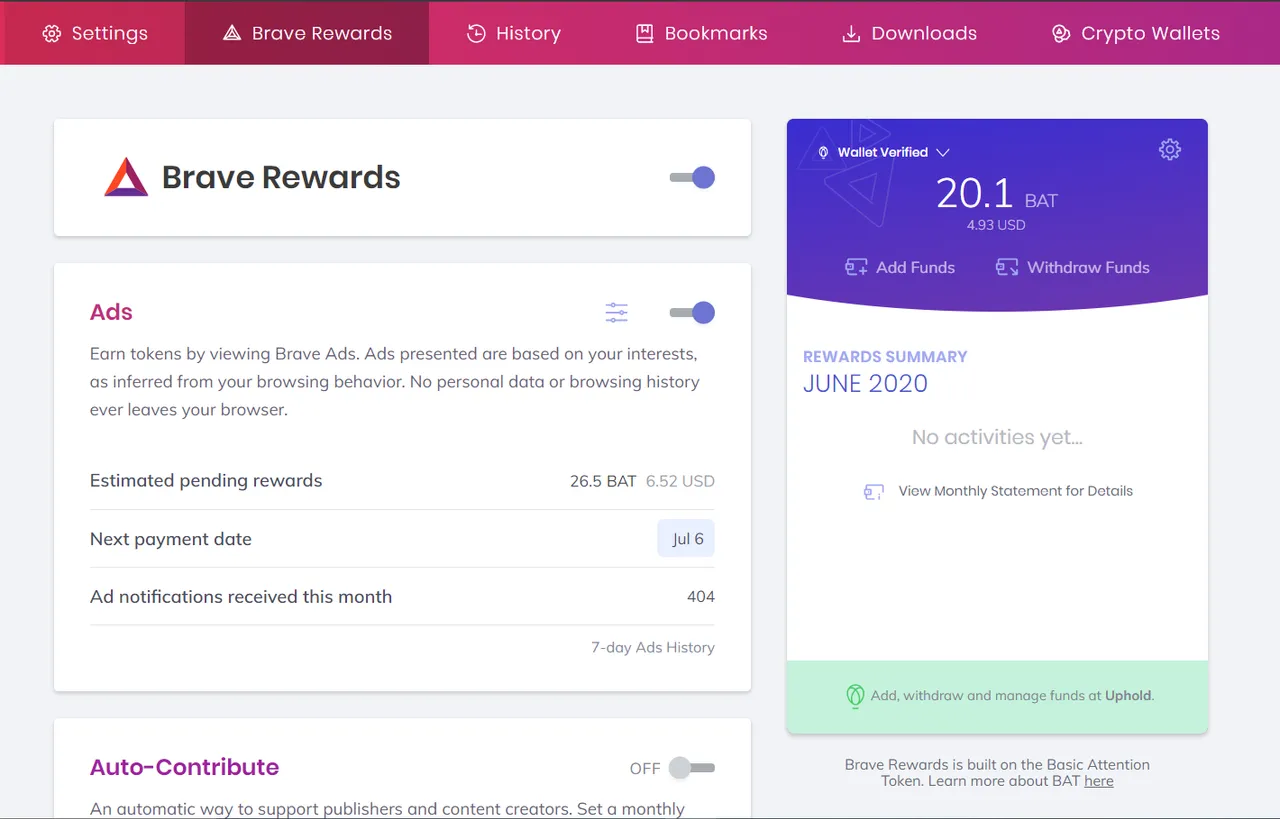This screenshot has width=1280, height=819.
Task: Disable the Ads toggle
Action: (x=692, y=313)
